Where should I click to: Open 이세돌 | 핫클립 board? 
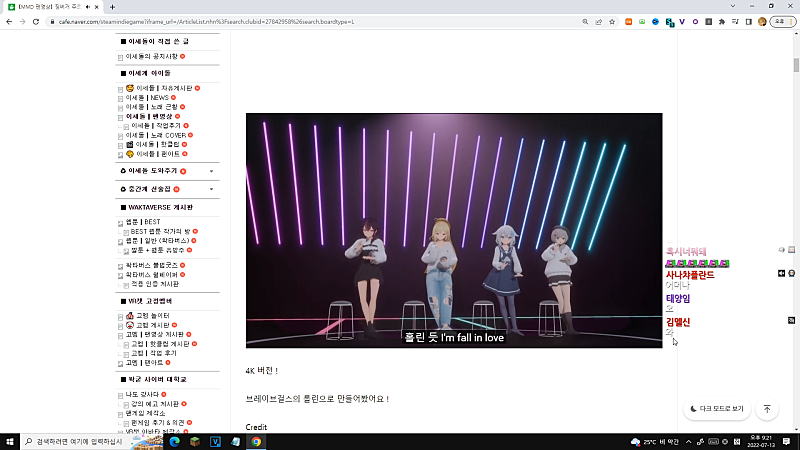[x=158, y=144]
